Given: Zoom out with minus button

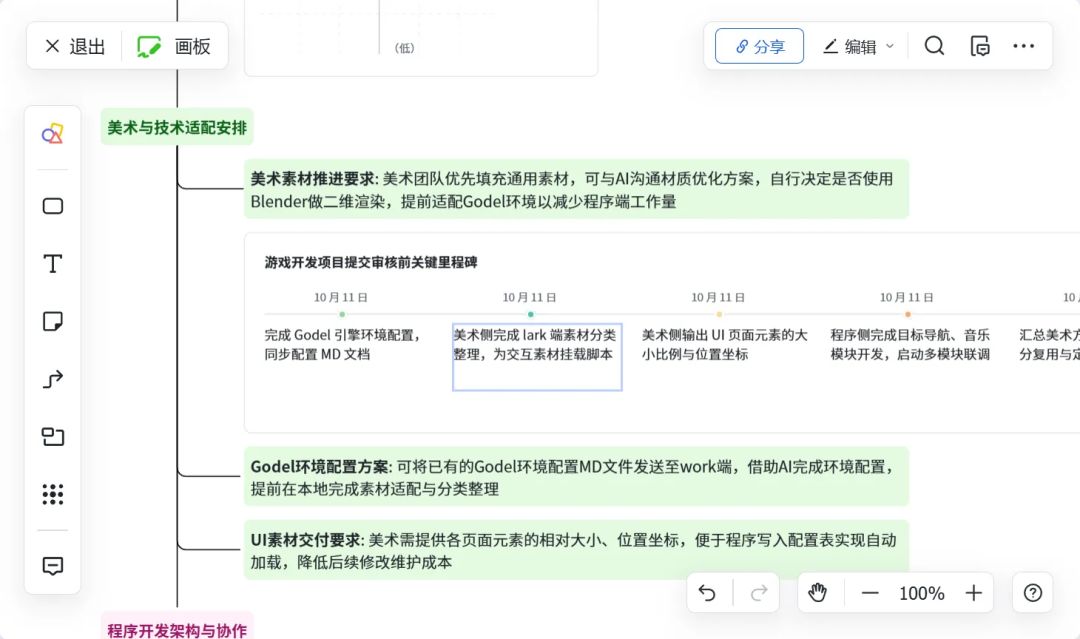Looking at the screenshot, I should pyautogui.click(x=870, y=593).
